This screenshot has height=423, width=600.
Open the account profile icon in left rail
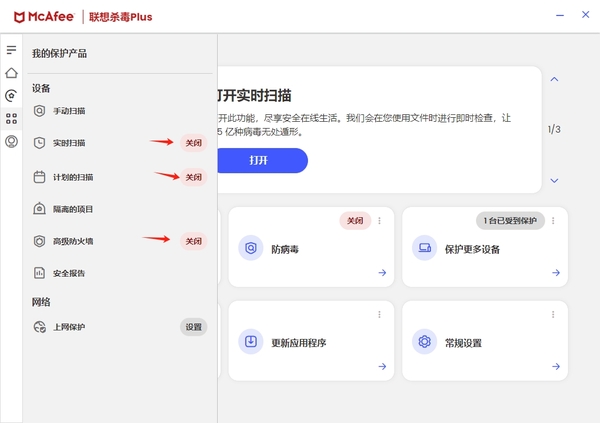point(11,141)
